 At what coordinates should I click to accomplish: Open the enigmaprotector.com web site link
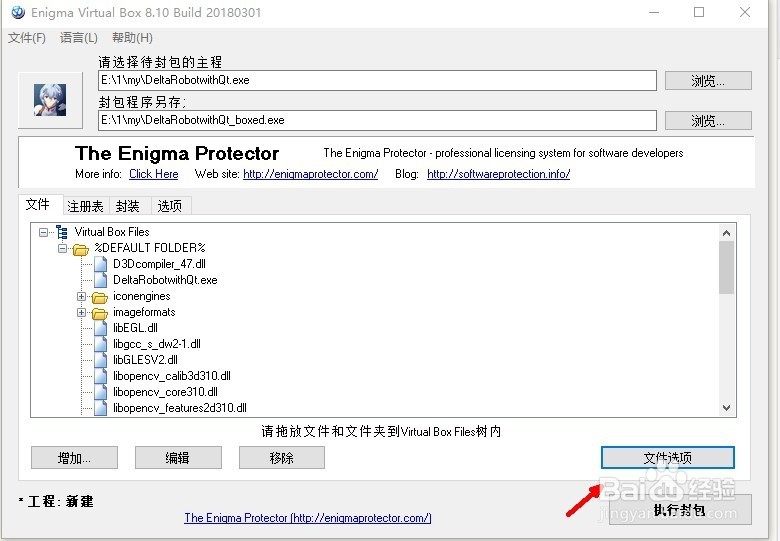(x=310, y=174)
